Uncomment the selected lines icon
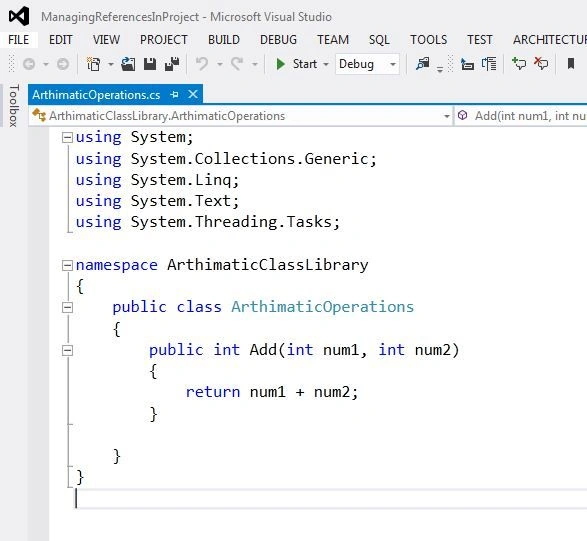This screenshot has height=541, width=587. point(541,64)
